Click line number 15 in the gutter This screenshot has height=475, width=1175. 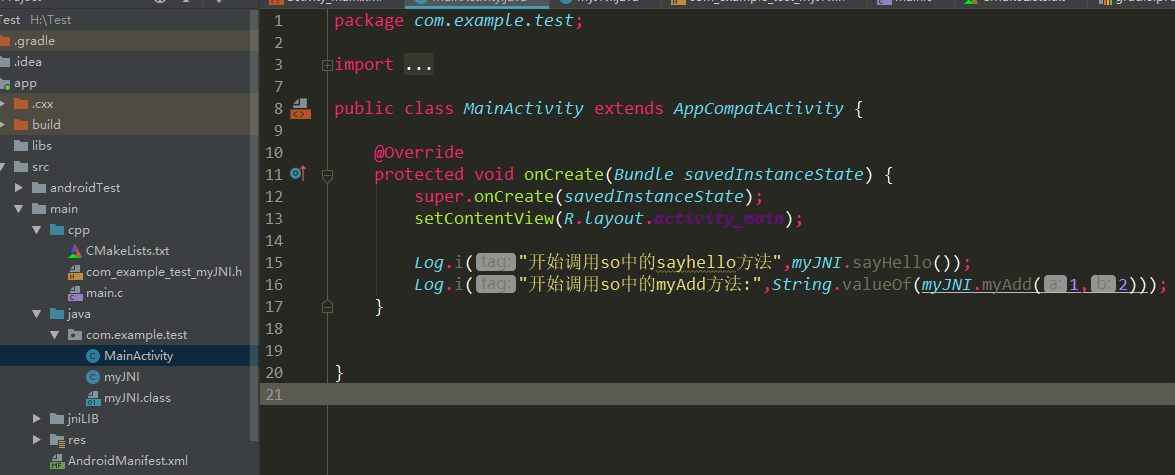pyautogui.click(x=274, y=263)
